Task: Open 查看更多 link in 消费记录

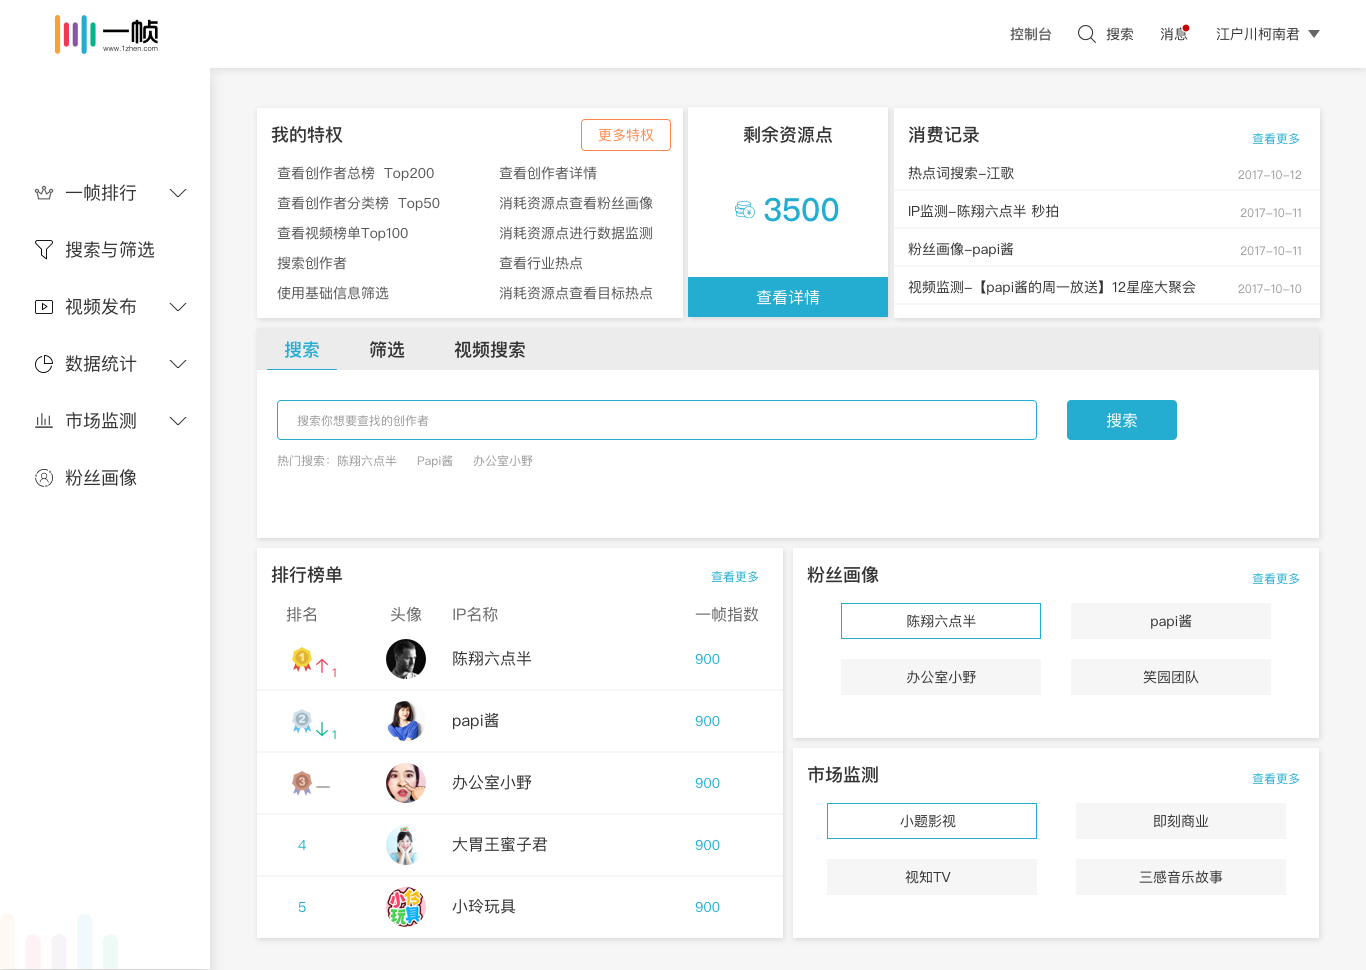Action: [x=1275, y=139]
